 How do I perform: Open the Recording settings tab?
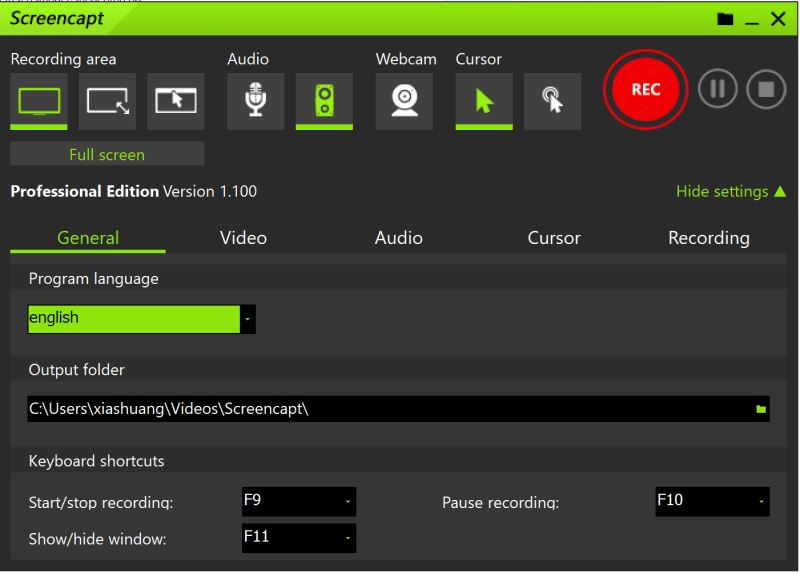tap(709, 238)
